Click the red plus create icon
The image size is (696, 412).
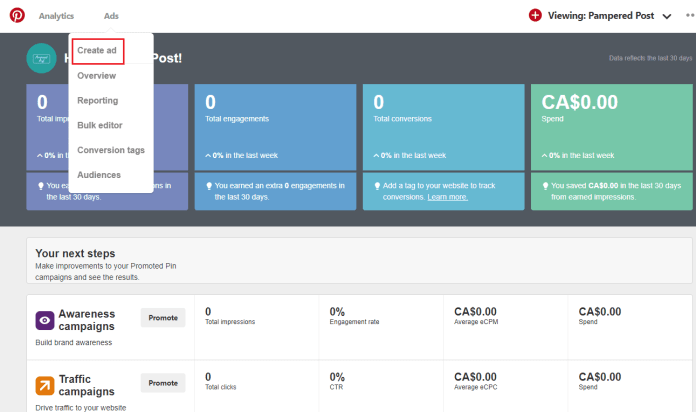(535, 16)
